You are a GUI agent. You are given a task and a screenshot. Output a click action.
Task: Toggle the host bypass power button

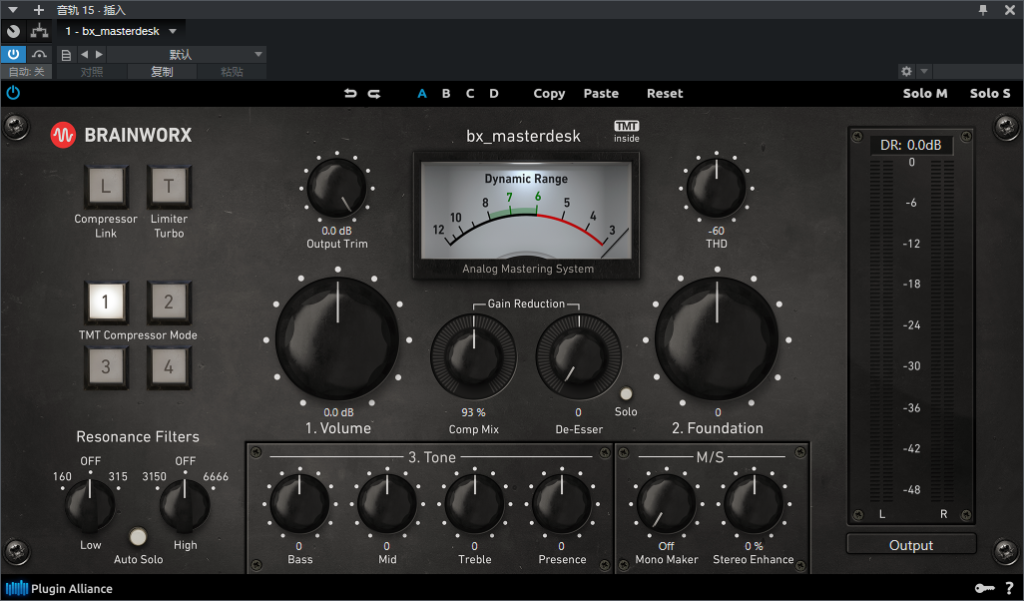[x=13, y=54]
